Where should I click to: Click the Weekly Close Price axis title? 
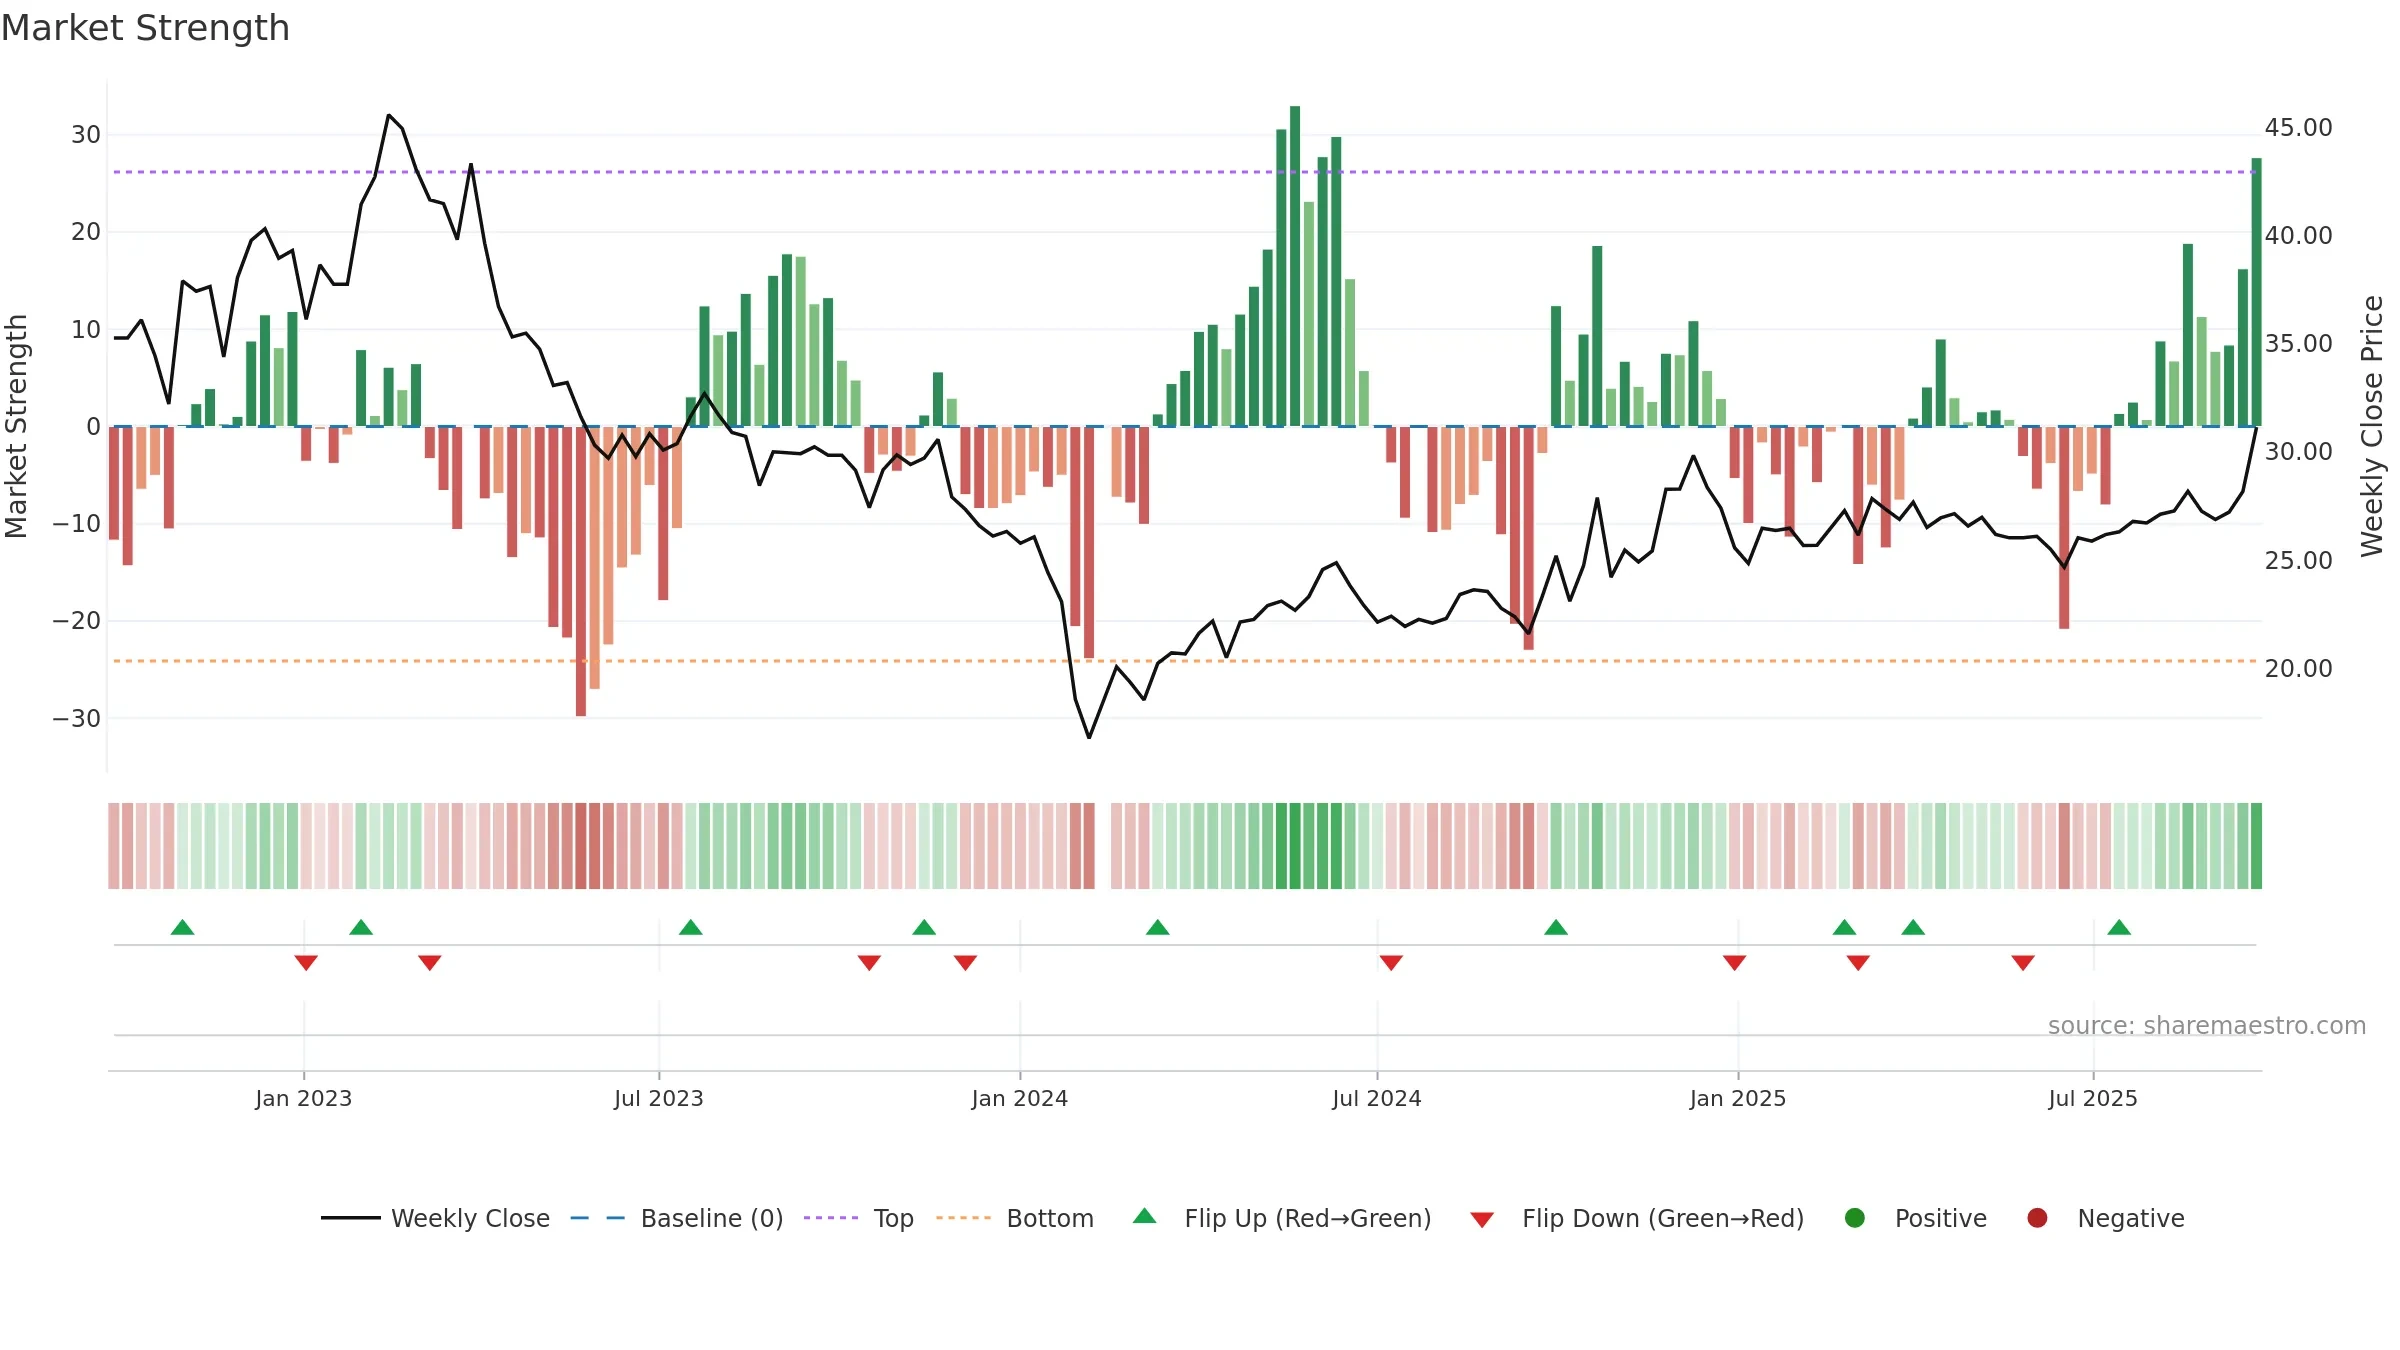2373,426
